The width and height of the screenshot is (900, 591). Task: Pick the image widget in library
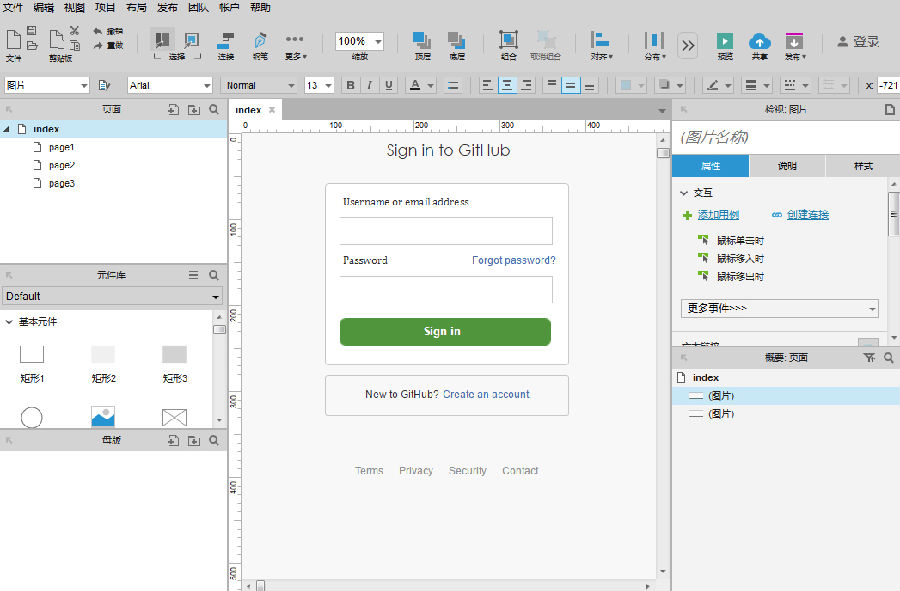pos(103,416)
